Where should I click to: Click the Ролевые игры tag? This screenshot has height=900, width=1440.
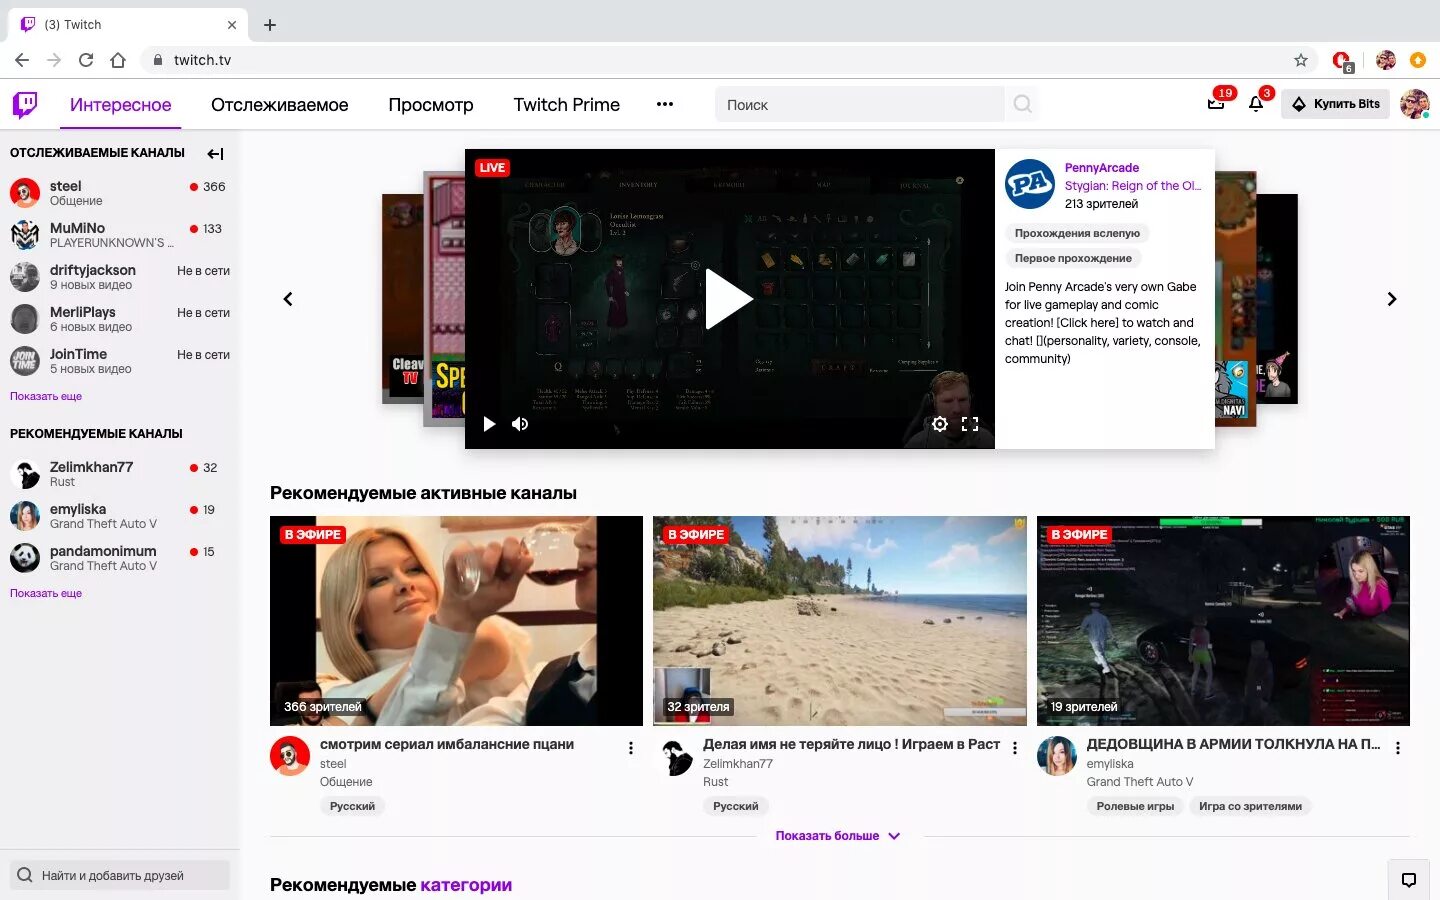1135,806
